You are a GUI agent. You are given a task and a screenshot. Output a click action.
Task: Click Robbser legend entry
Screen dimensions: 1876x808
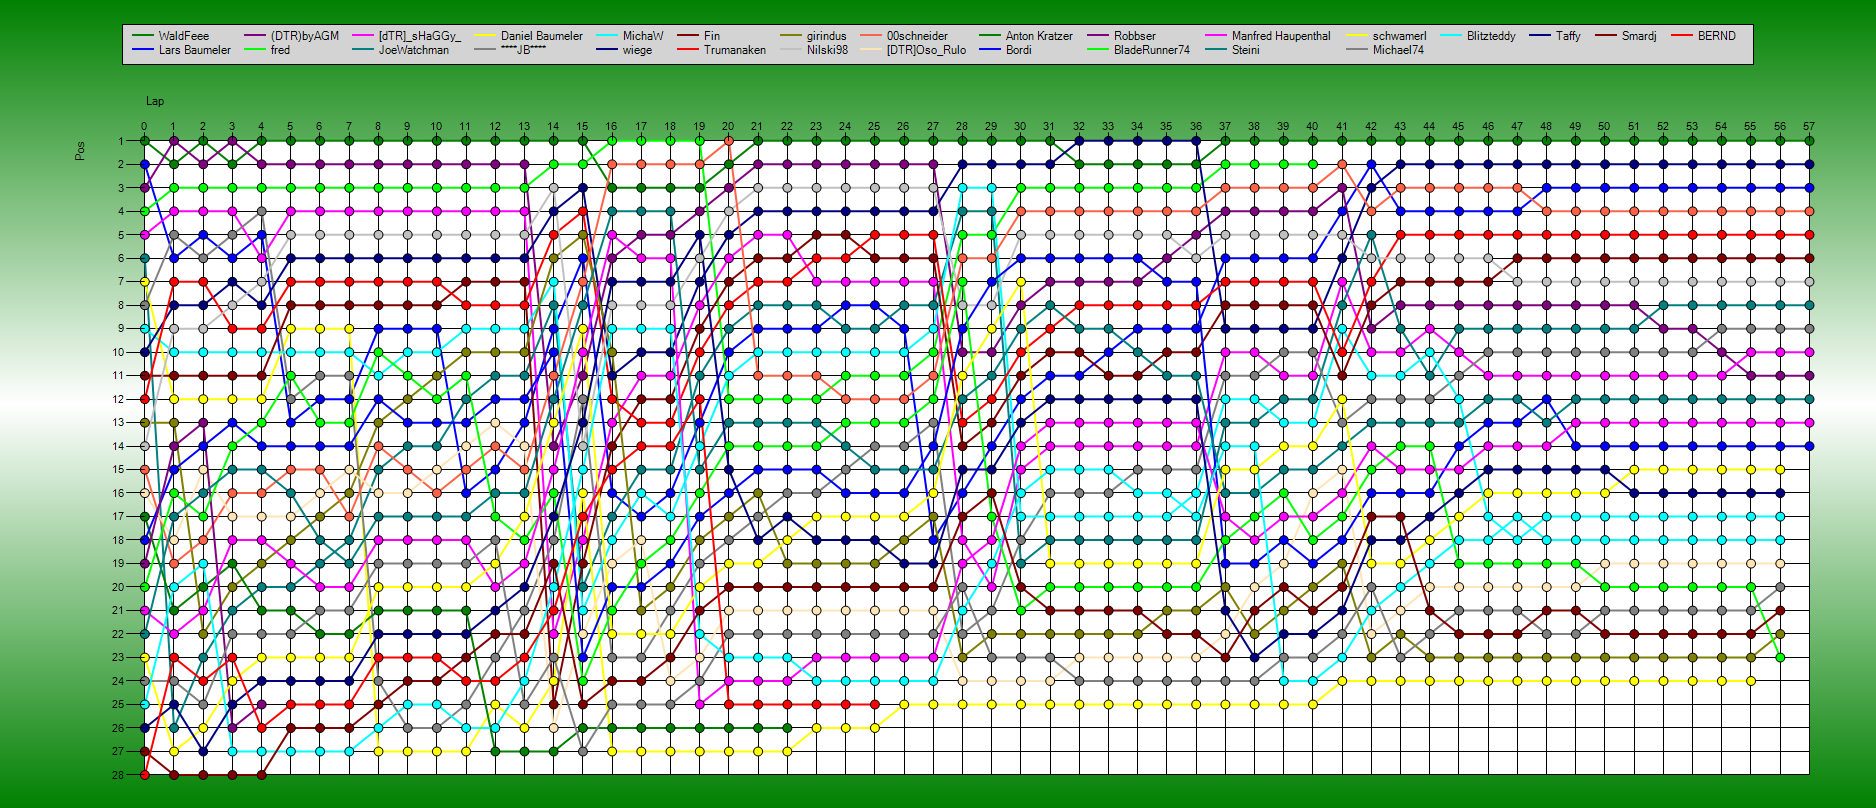pos(1134,36)
